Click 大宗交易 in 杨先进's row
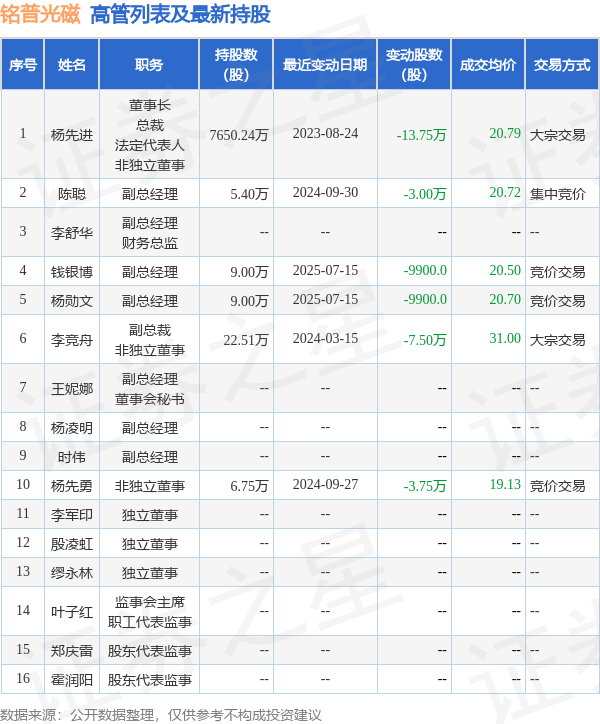This screenshot has width=600, height=724. pos(558,135)
